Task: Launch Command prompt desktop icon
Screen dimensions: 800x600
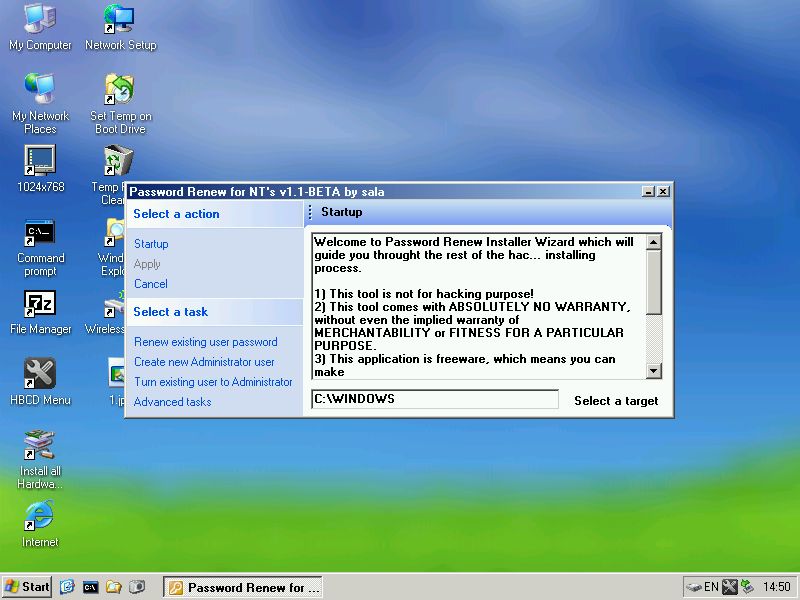Action: [x=40, y=248]
